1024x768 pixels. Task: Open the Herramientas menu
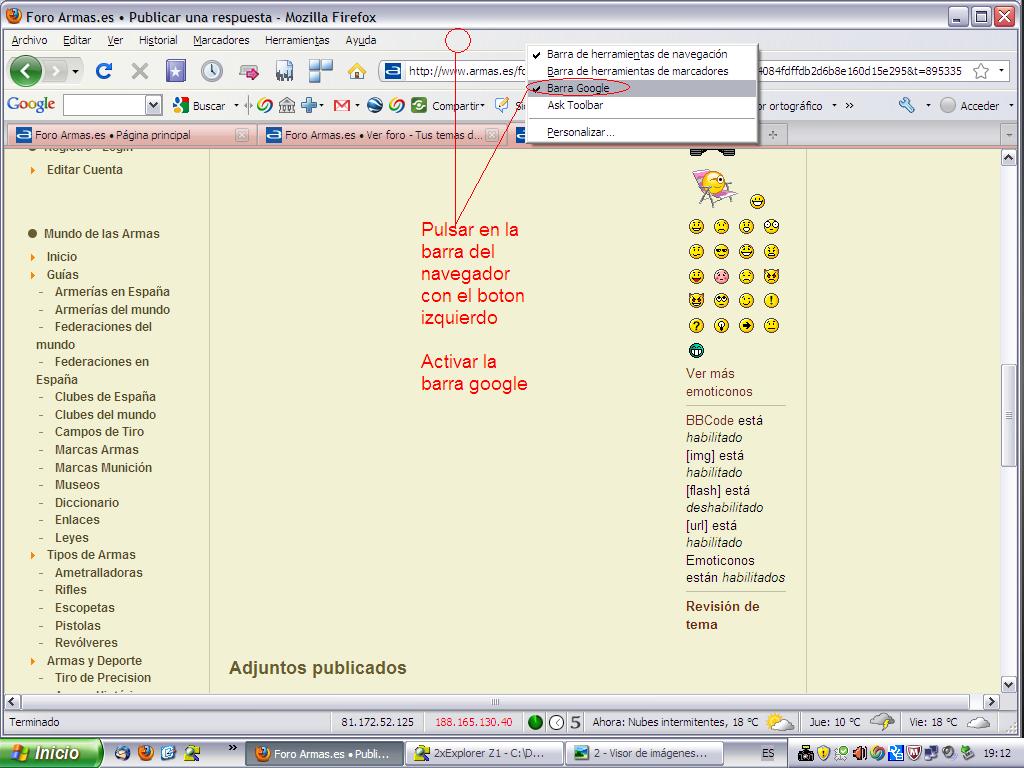point(297,40)
